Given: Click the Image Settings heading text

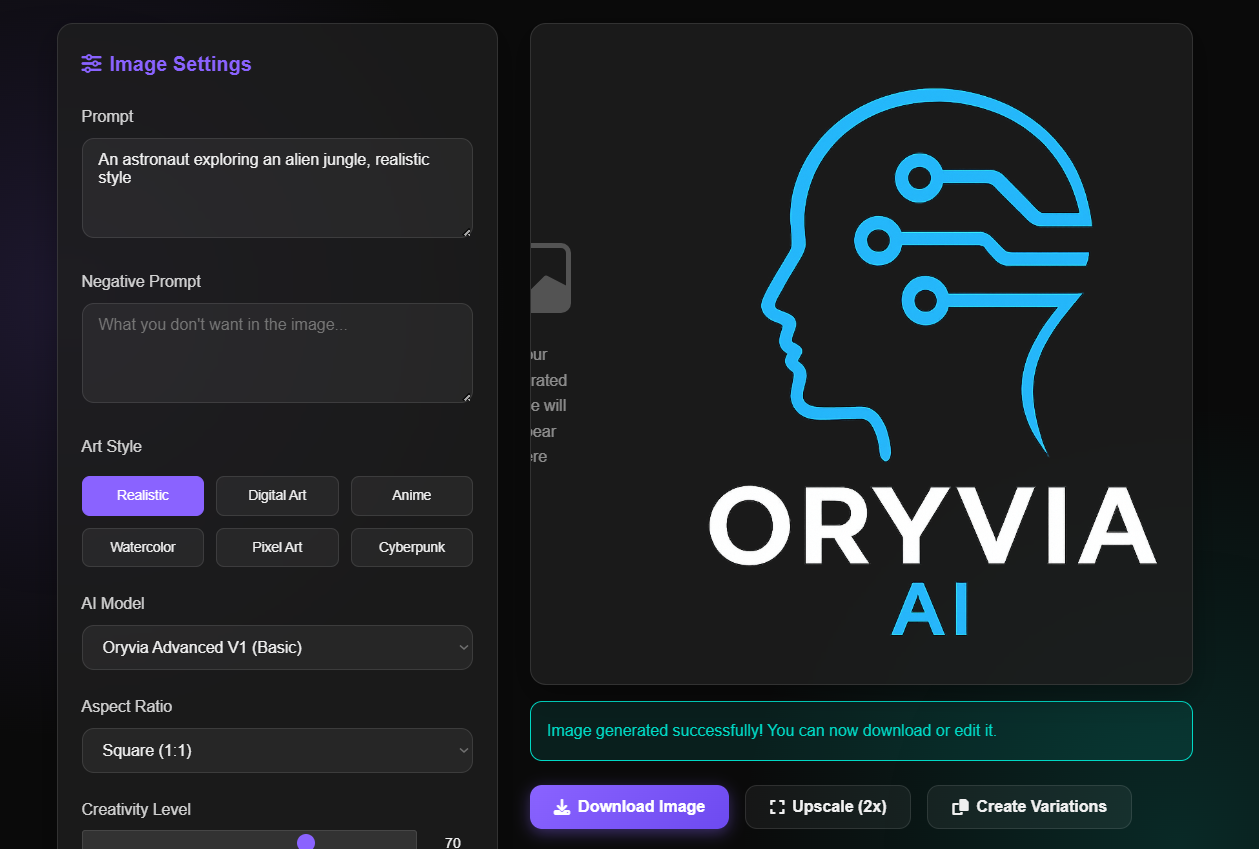Looking at the screenshot, I should [x=180, y=64].
